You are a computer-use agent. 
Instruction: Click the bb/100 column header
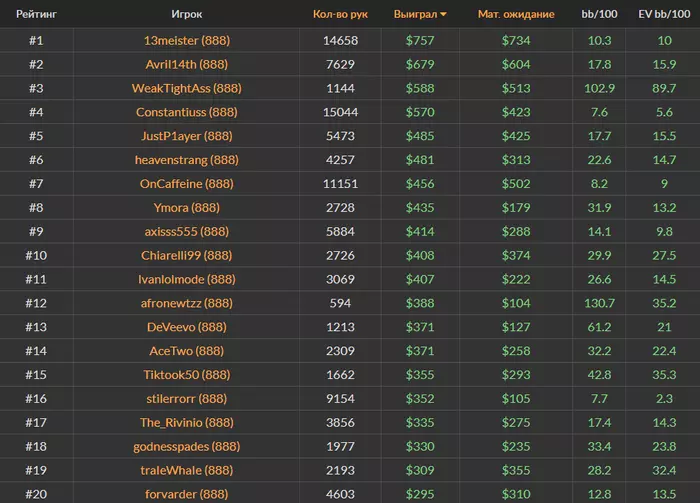[x=599, y=14]
